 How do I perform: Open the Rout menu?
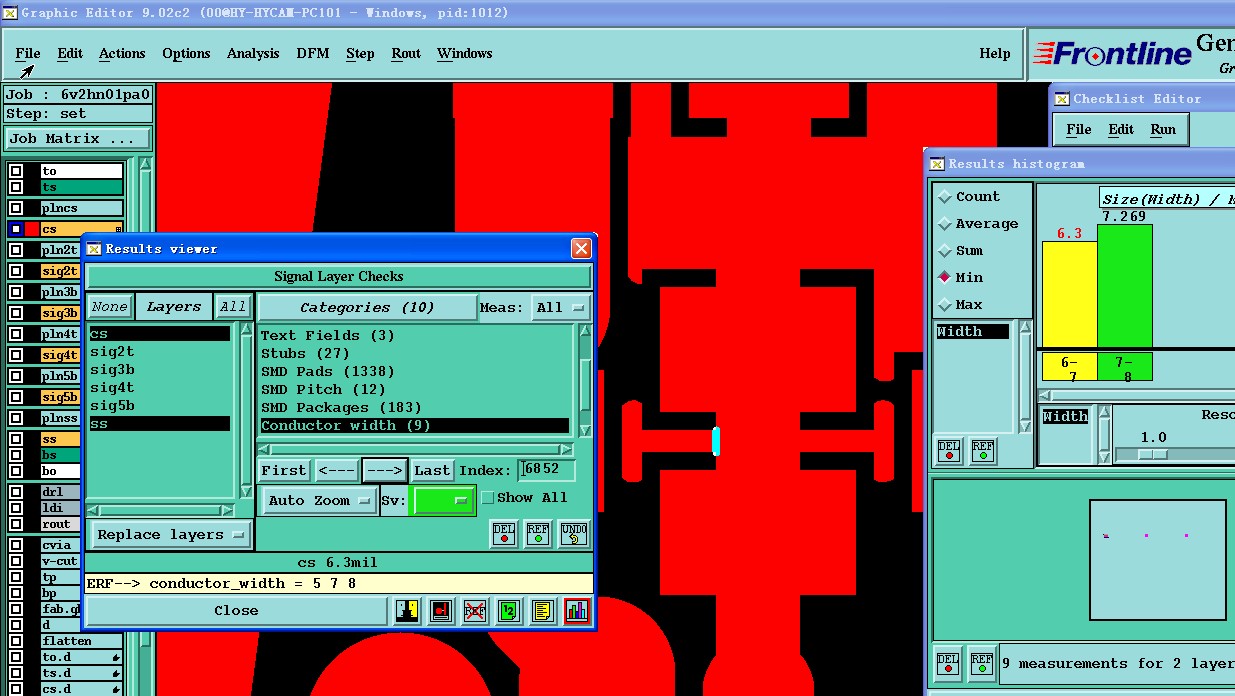point(406,53)
